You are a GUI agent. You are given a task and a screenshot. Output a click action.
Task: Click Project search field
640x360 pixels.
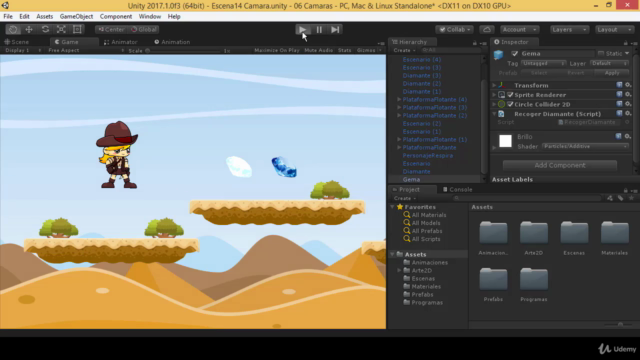coord(527,198)
